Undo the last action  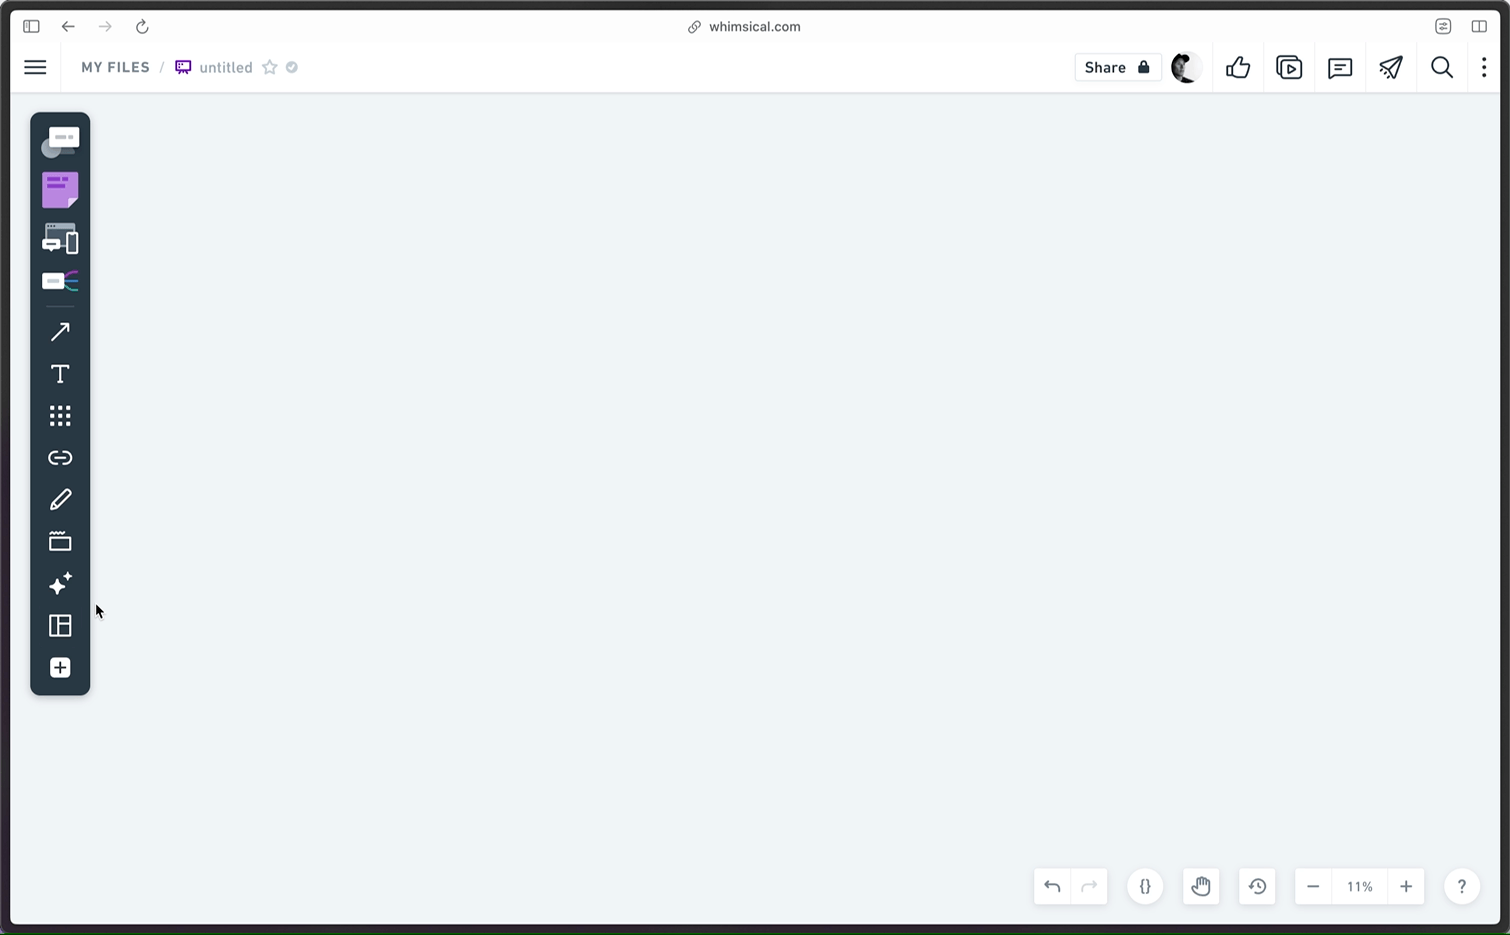(1052, 886)
